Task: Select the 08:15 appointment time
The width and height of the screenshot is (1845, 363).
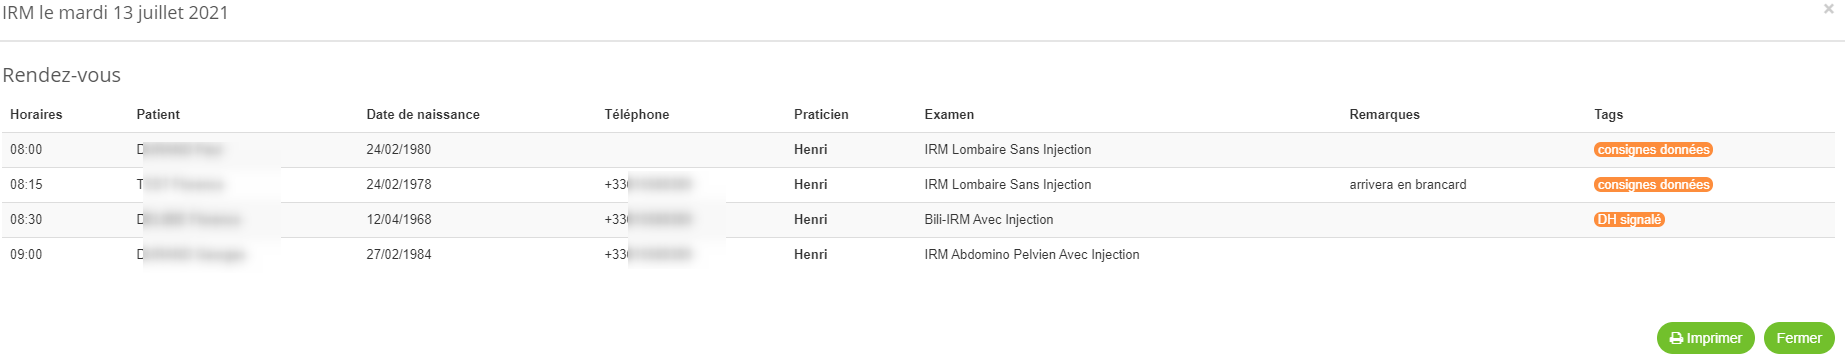Action: [26, 185]
